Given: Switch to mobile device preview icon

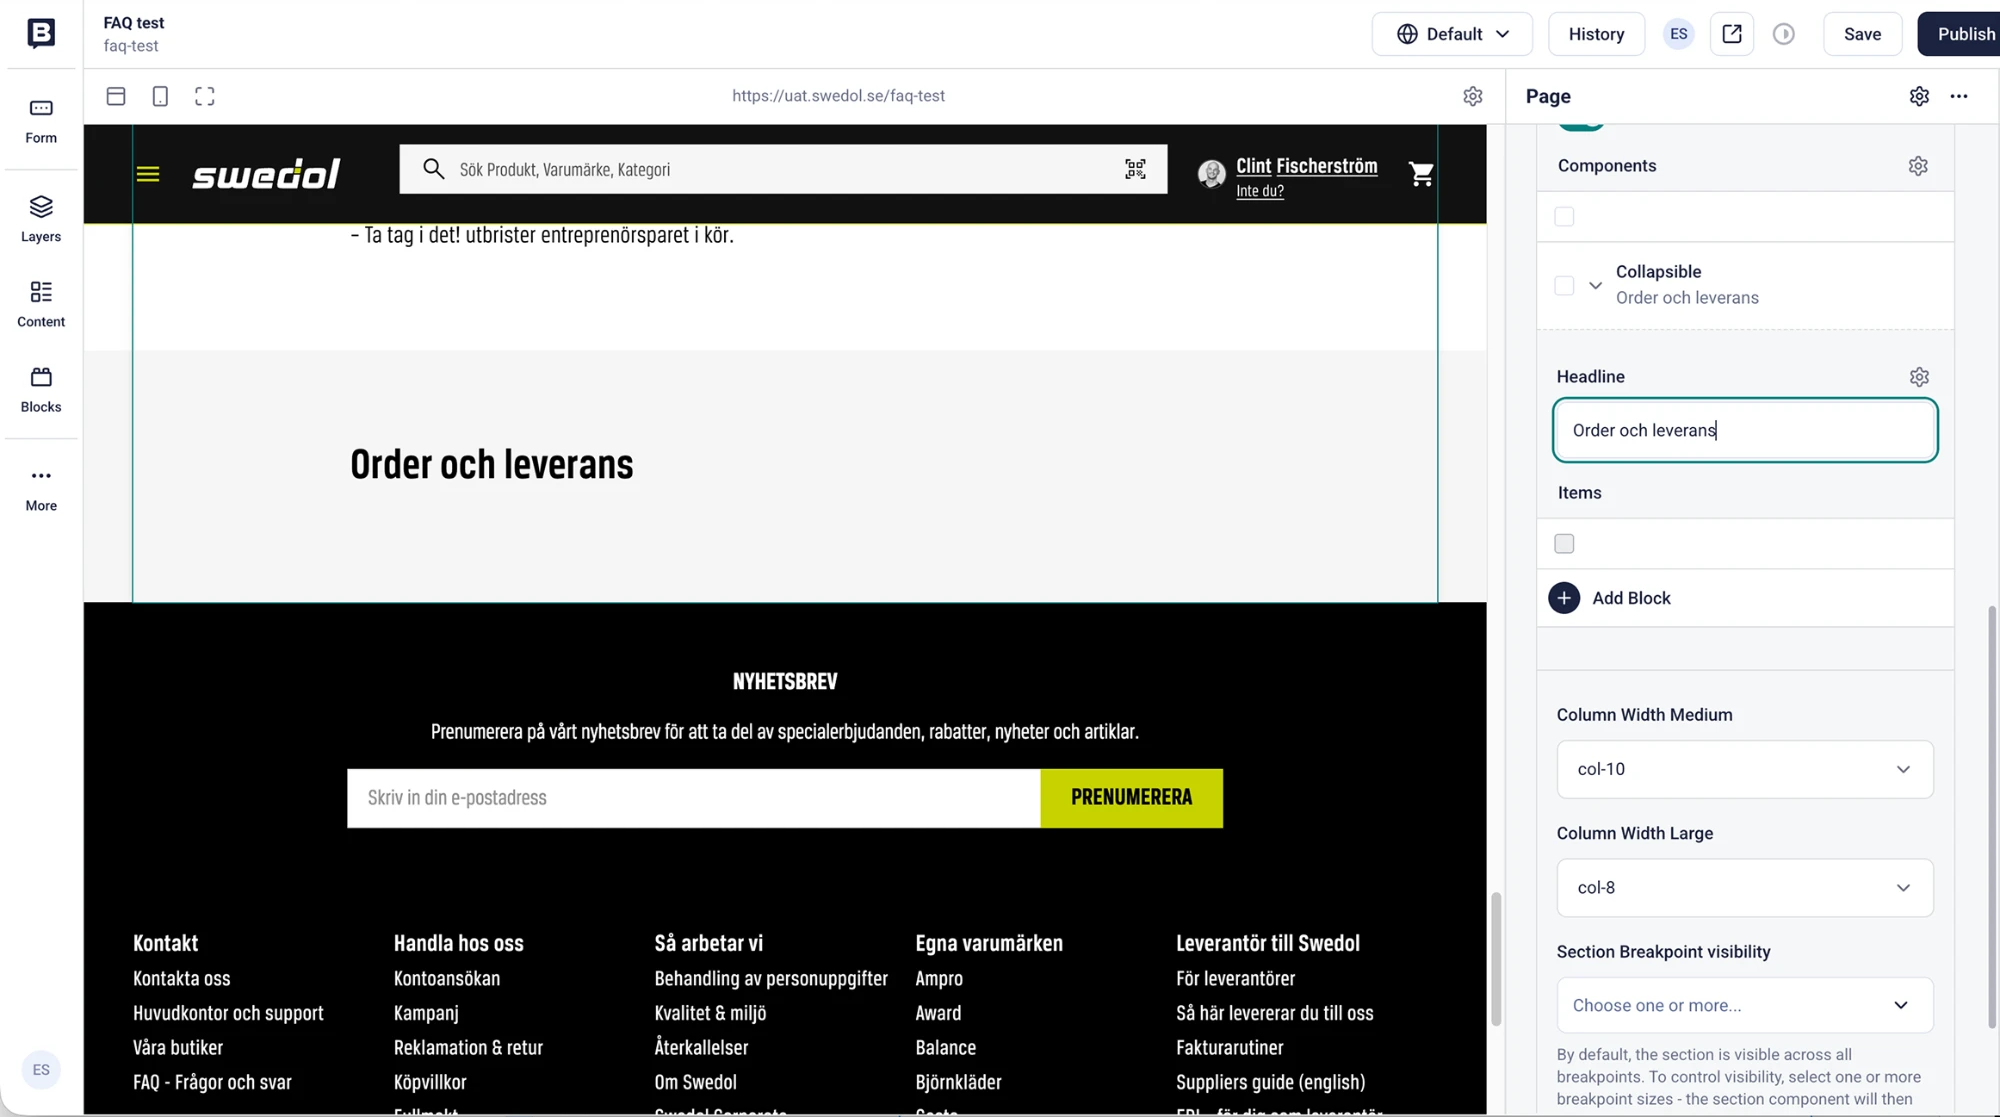Looking at the screenshot, I should 160,96.
